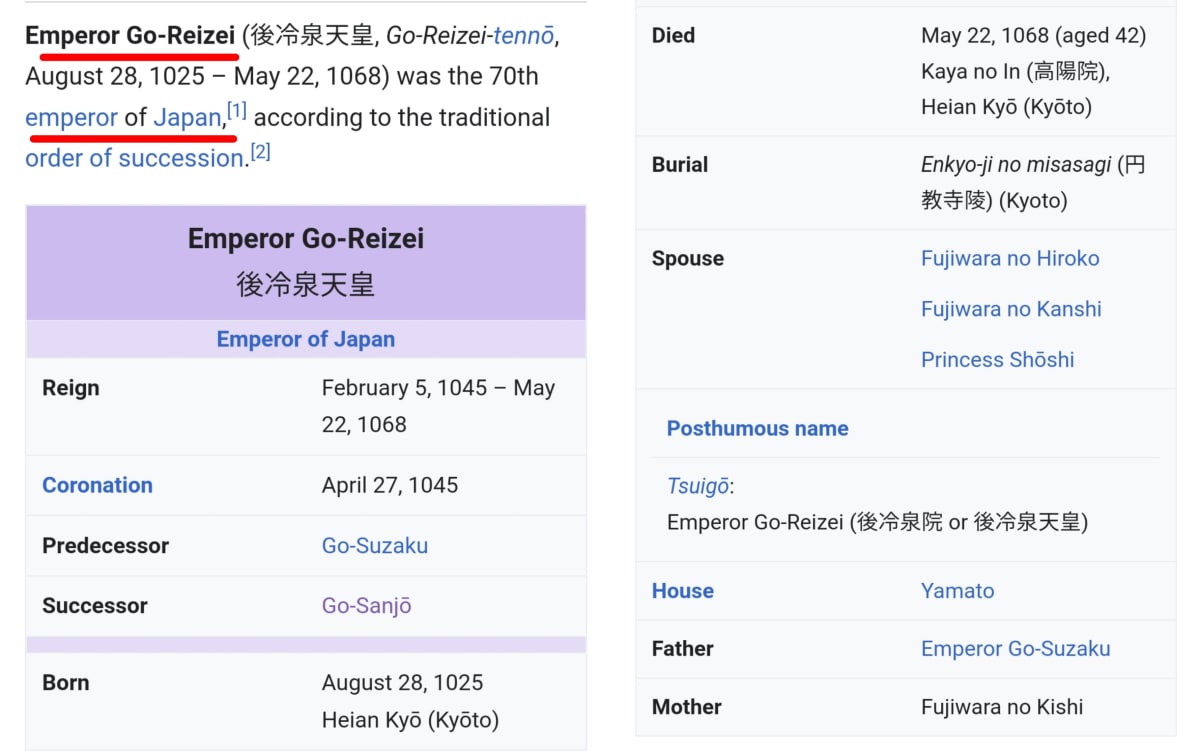Open spouse 'Fujiwara no Hiroko' link
This screenshot has height=751, width=1200.
pyautogui.click(x=1010, y=258)
